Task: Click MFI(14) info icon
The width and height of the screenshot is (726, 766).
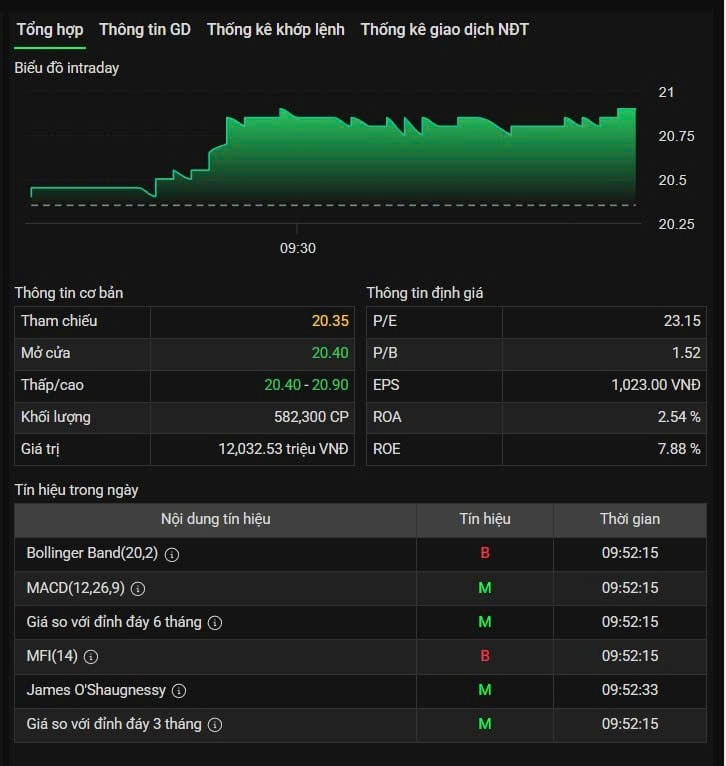Action: click(91, 657)
